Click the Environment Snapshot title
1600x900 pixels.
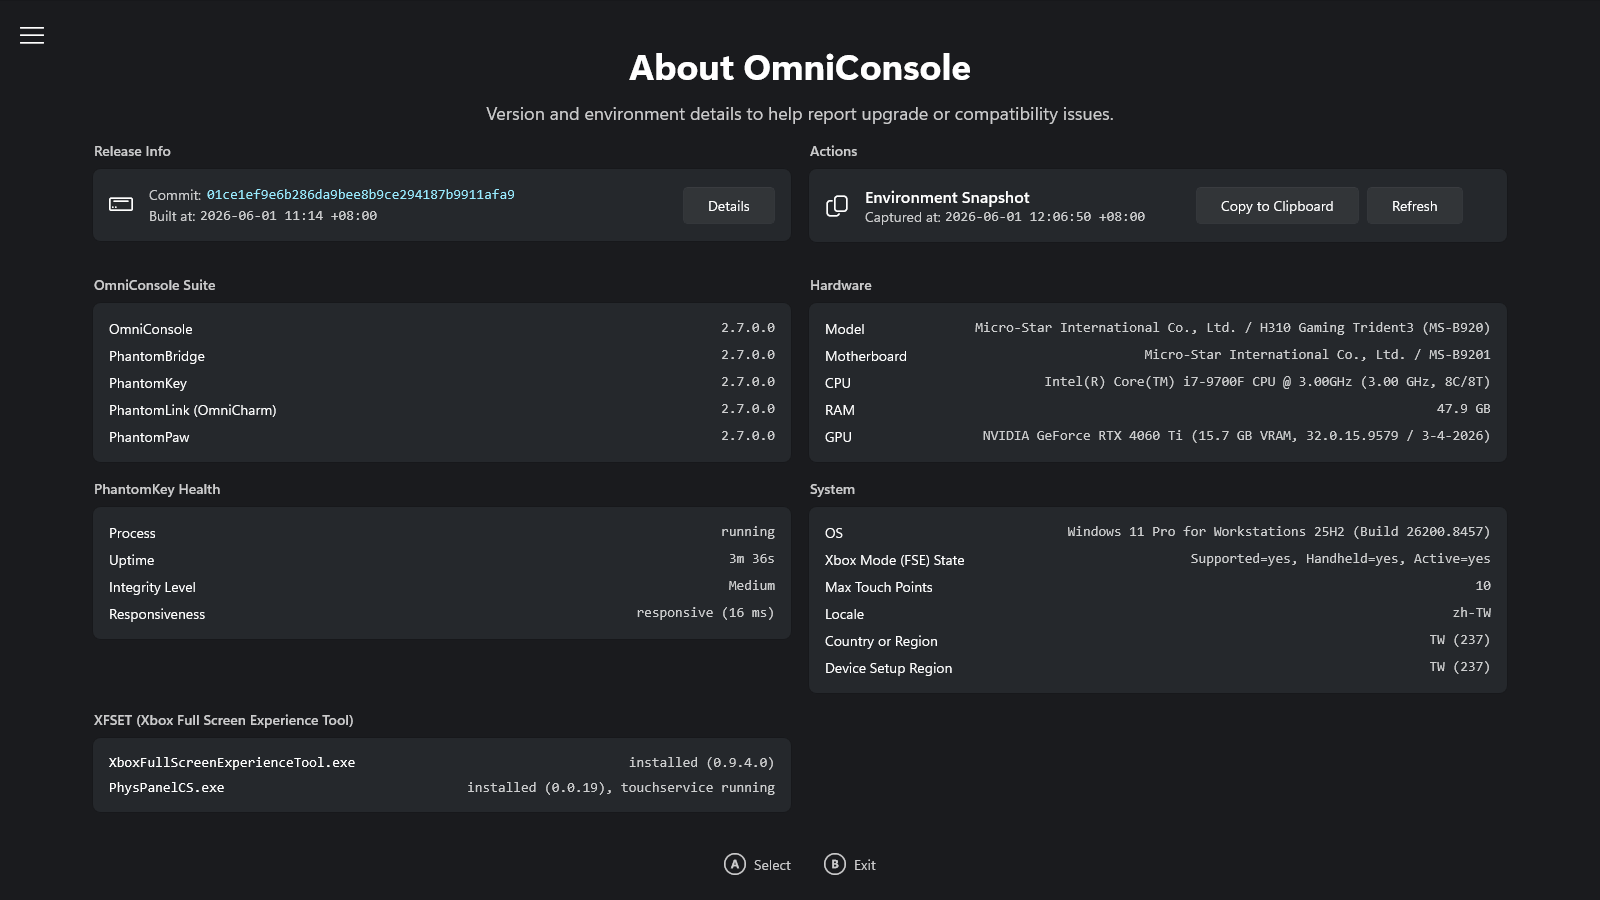[x=947, y=198]
